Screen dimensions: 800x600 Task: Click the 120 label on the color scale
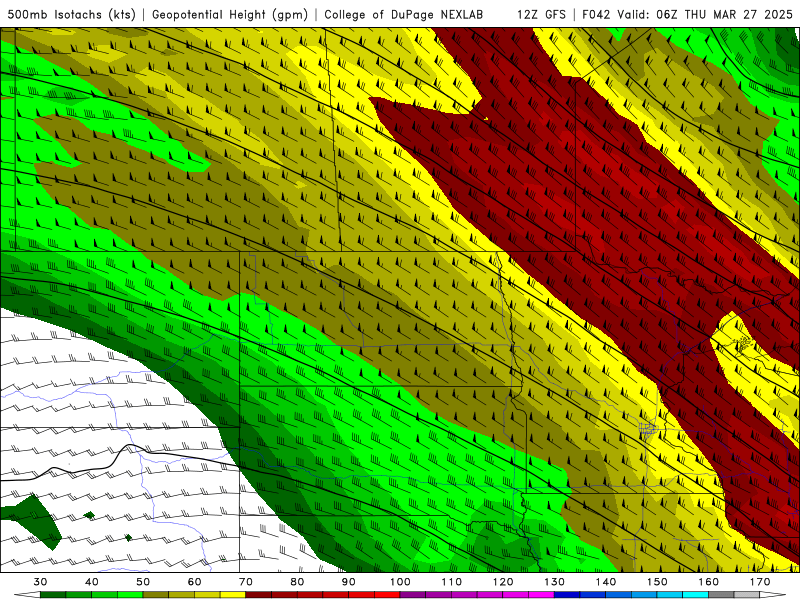pyautogui.click(x=503, y=582)
